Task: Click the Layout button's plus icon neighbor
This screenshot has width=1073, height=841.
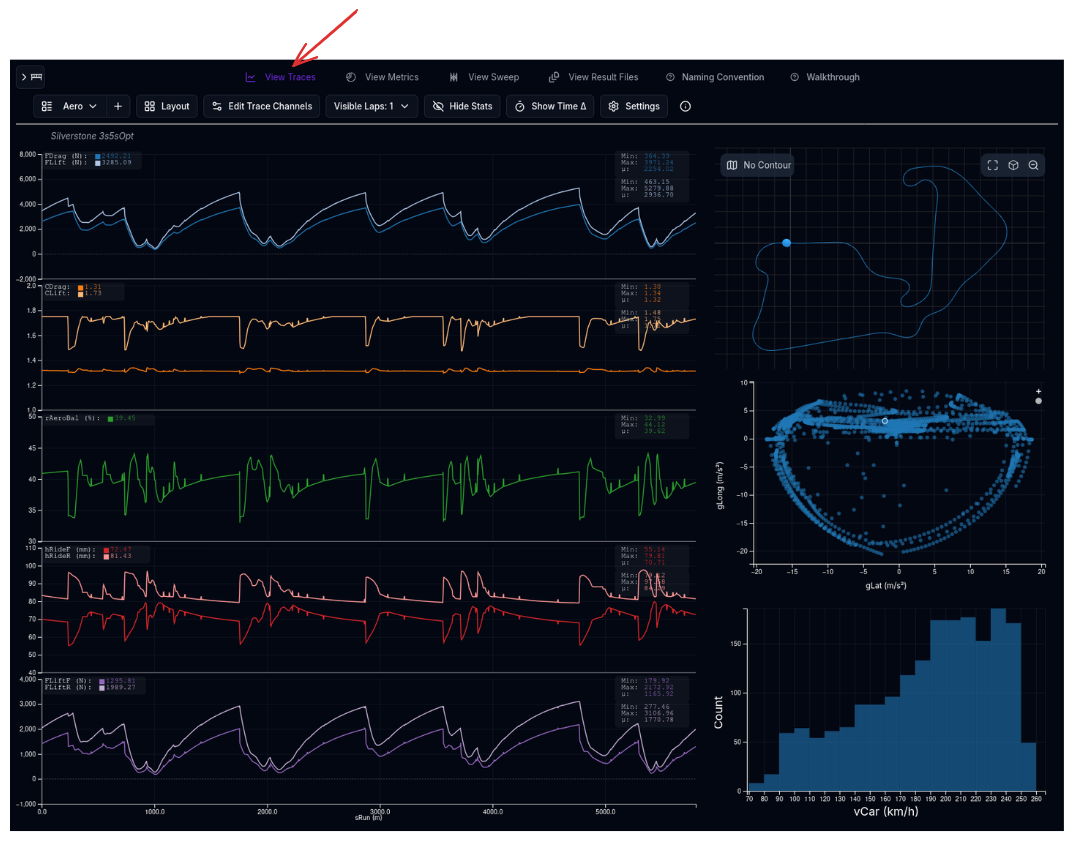Action: coord(118,106)
